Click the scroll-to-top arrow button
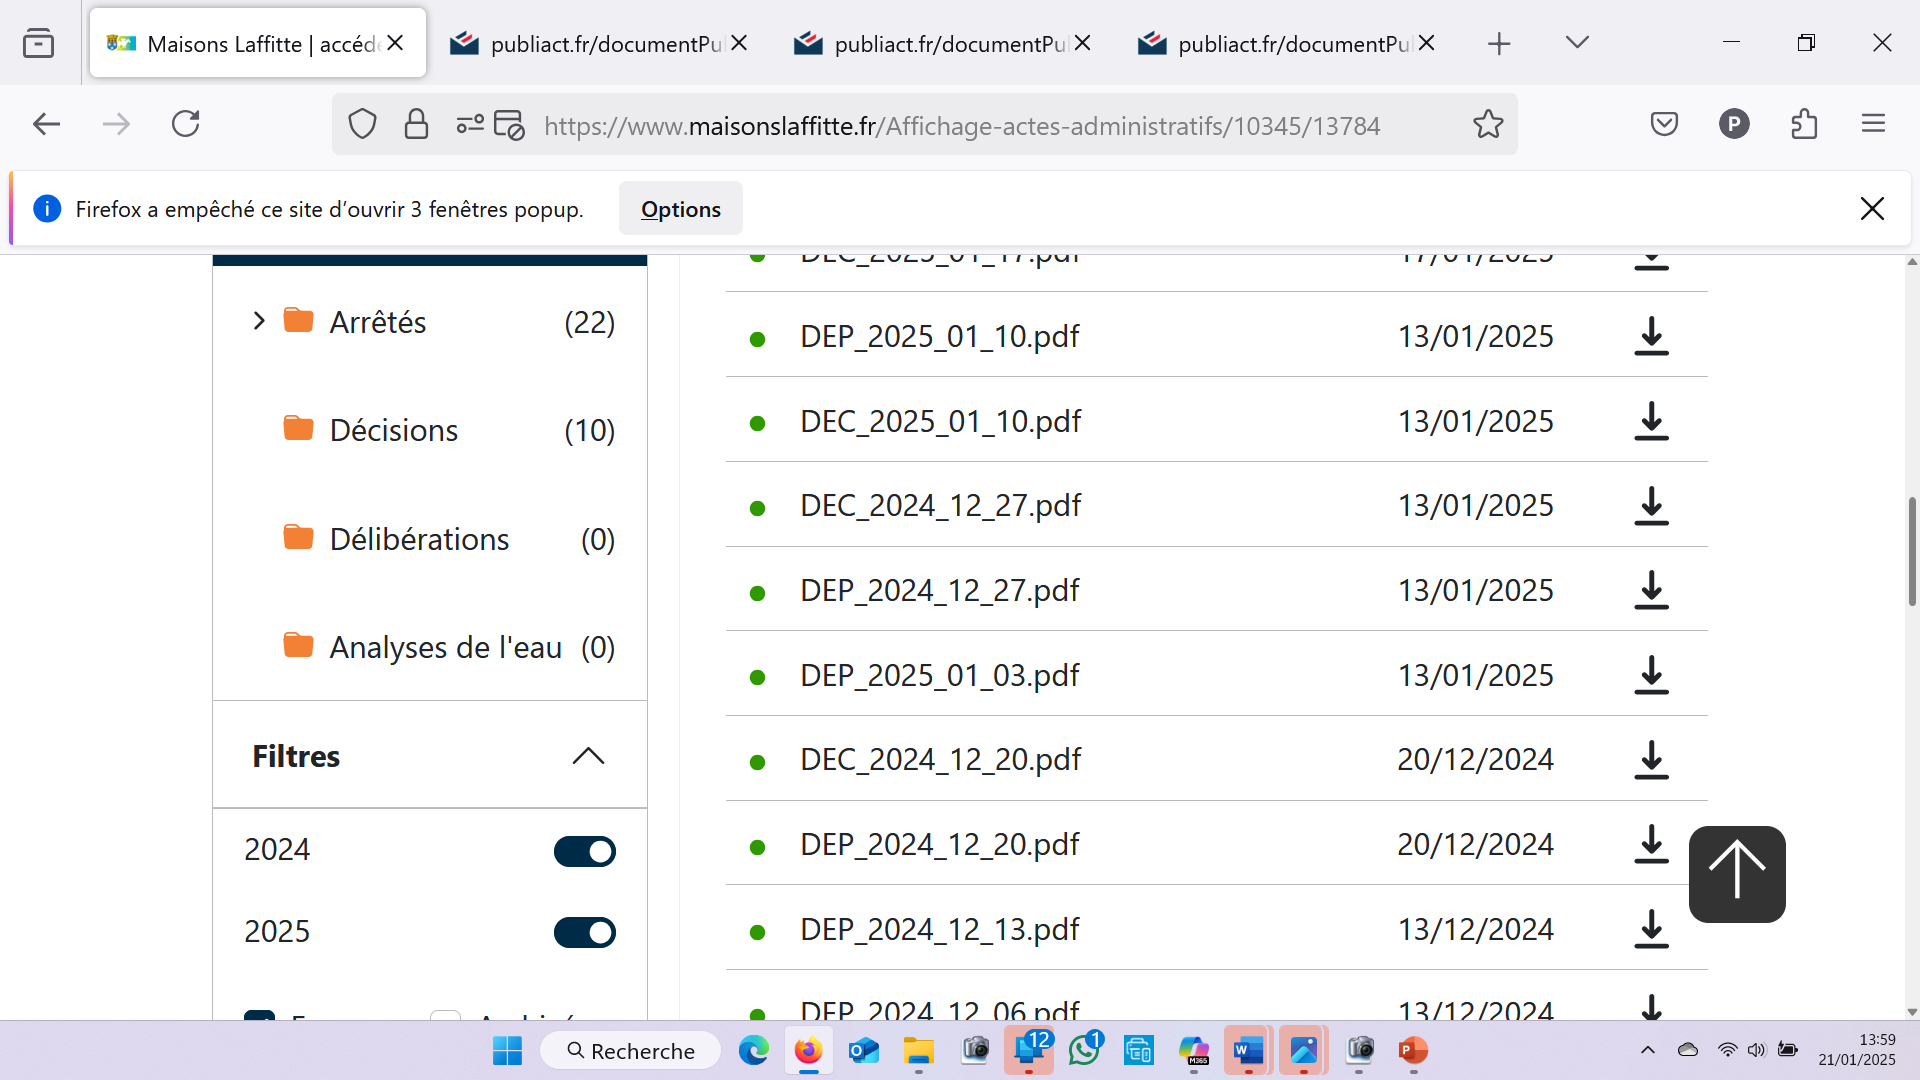Screen dimensions: 1920x1080 coord(1737,874)
